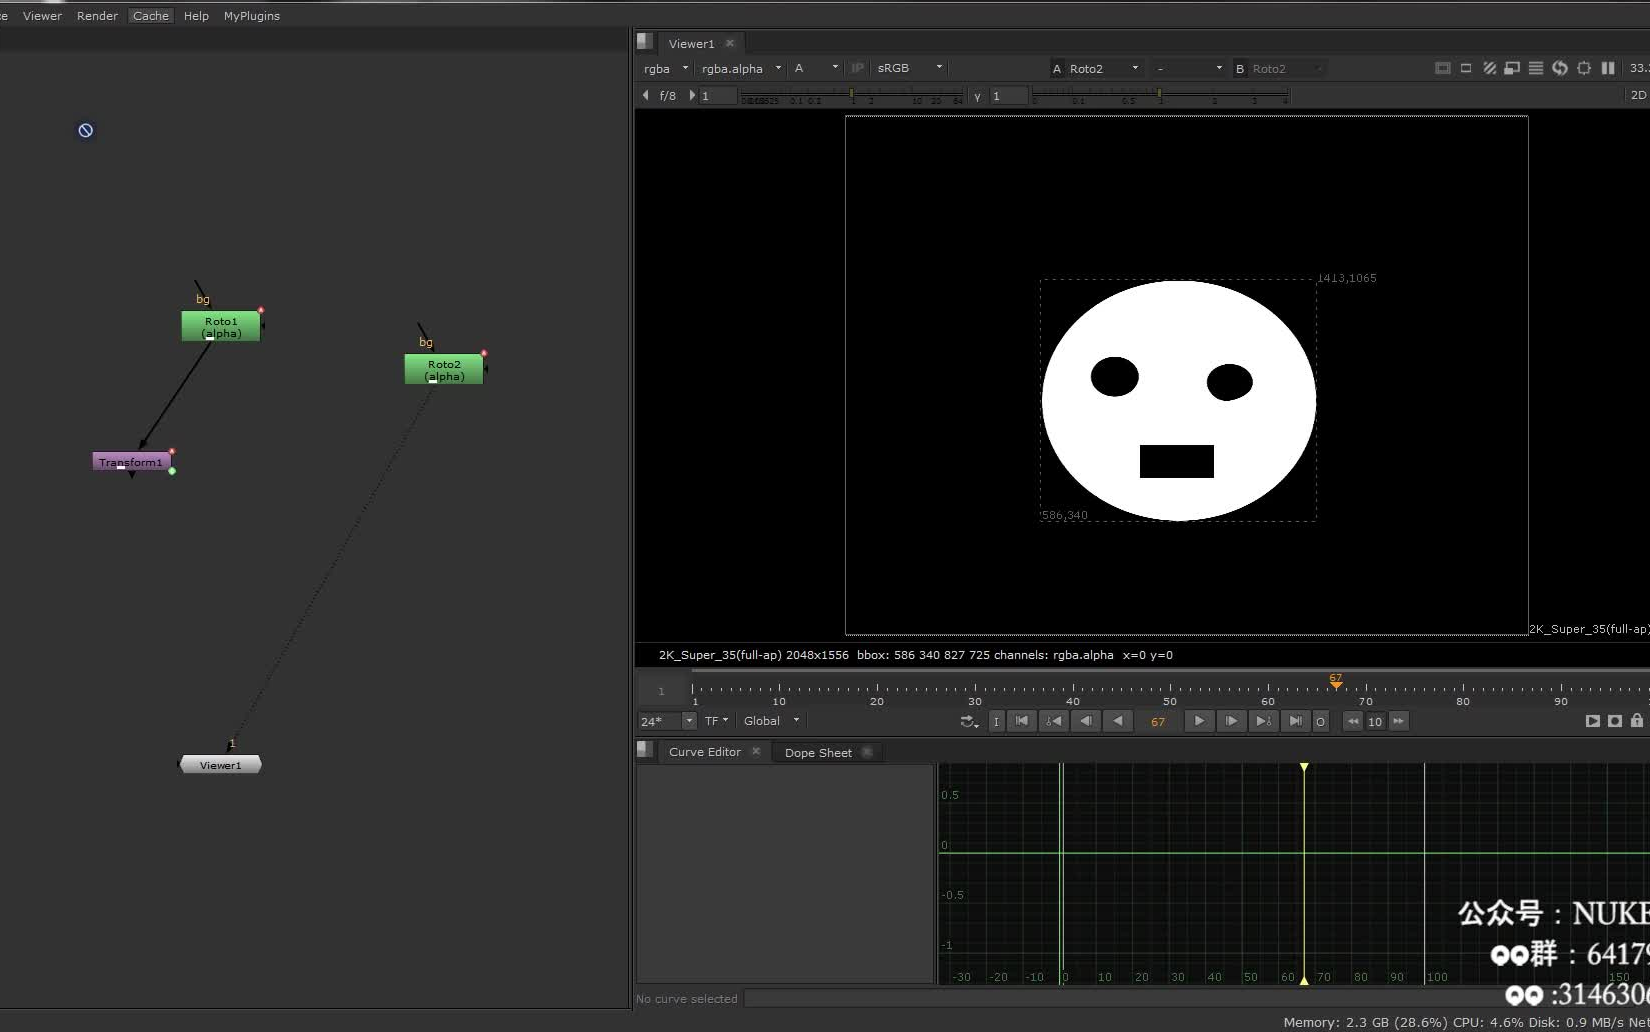Click the gain slider track

click(850, 95)
